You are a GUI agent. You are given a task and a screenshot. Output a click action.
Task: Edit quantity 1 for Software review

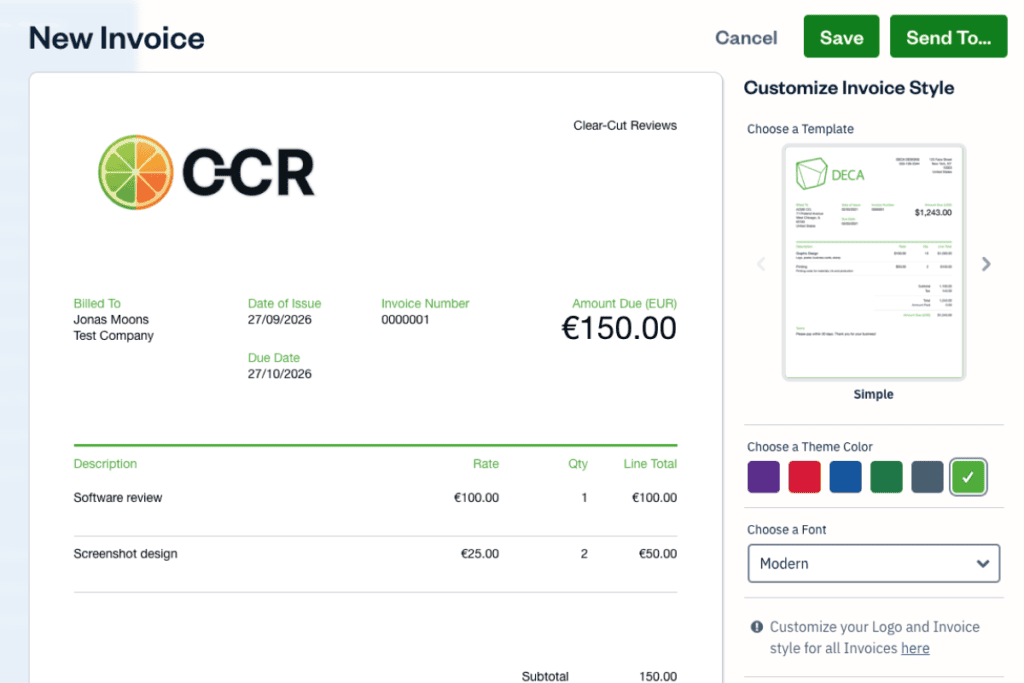point(584,498)
